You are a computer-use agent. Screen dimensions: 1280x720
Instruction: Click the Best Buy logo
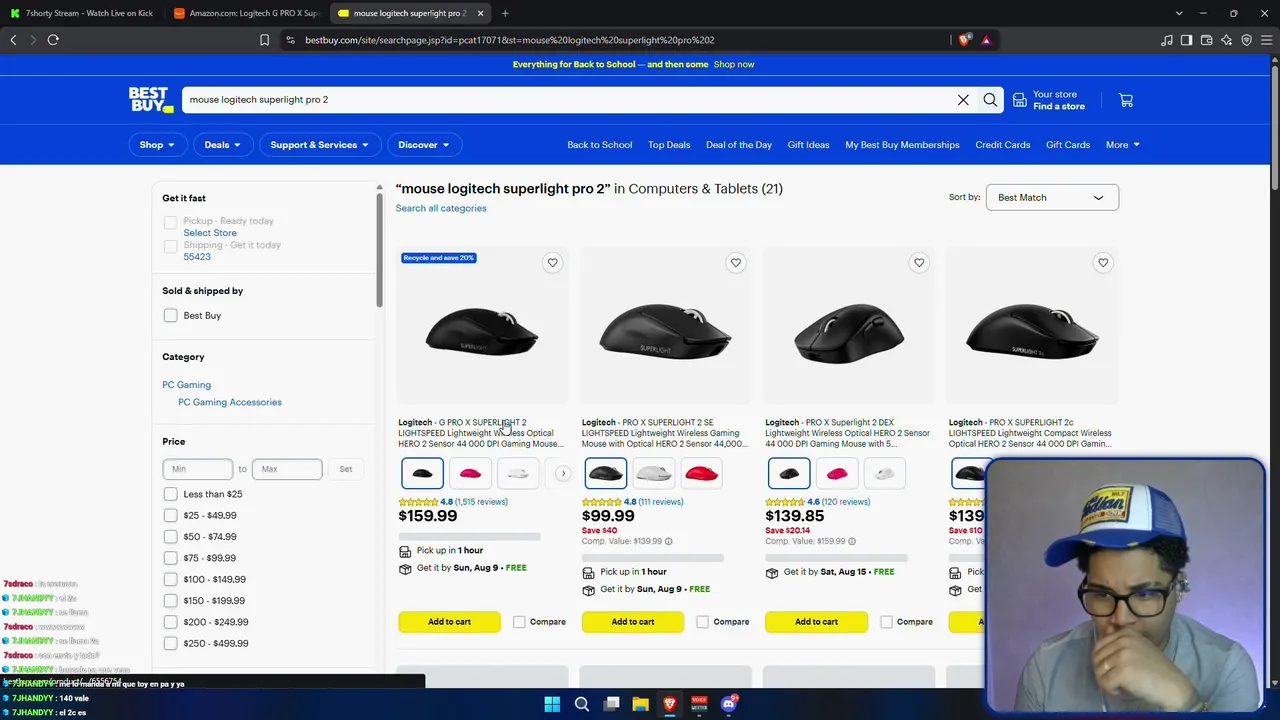click(150, 100)
